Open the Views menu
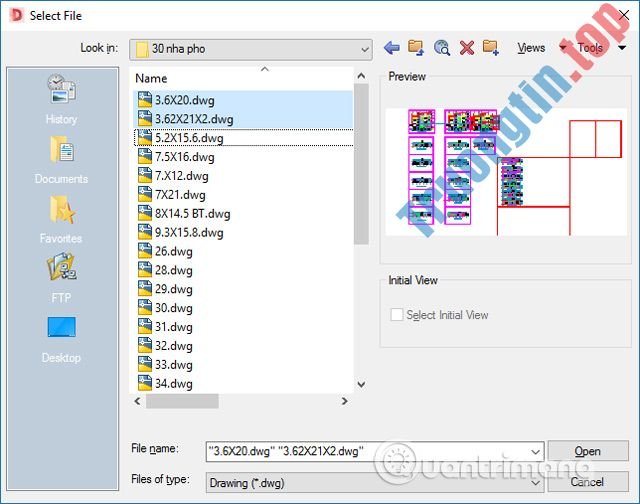This screenshot has width=640, height=504. pyautogui.click(x=531, y=48)
